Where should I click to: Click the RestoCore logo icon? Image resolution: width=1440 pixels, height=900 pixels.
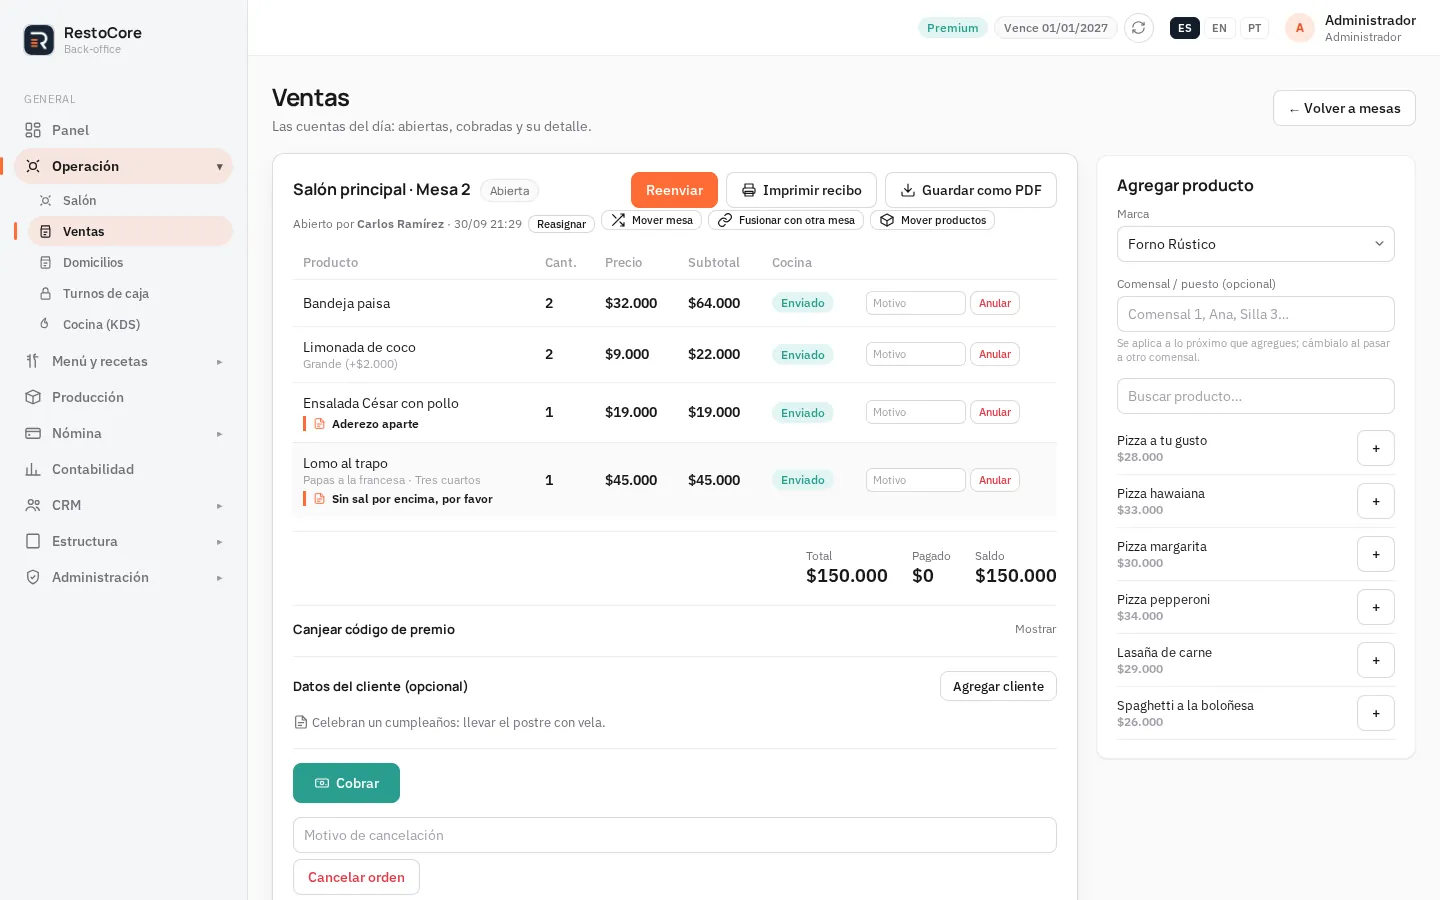click(39, 40)
